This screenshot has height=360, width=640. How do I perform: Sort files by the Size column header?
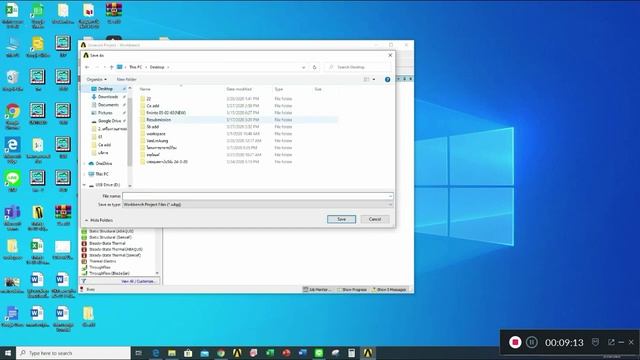coord(318,89)
